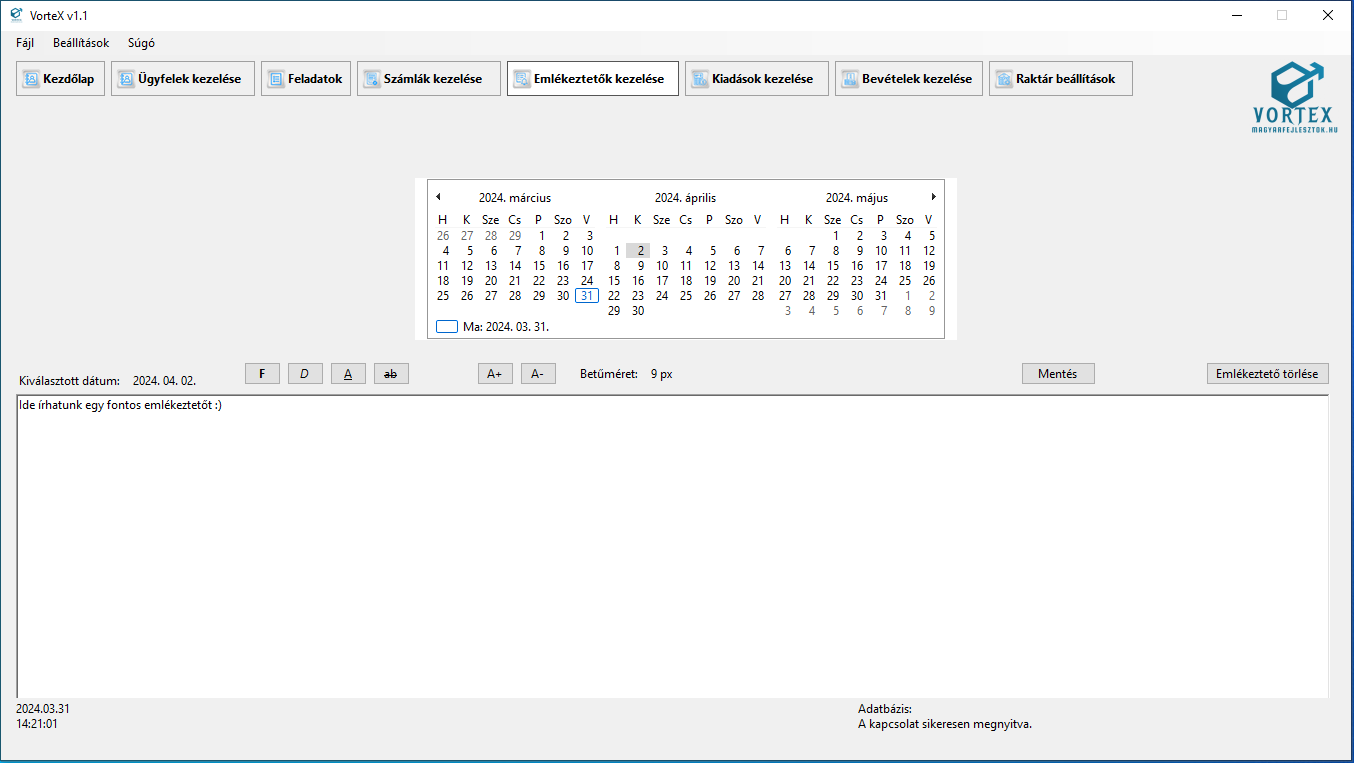1354x763 pixels.
Task: Open Raktár beállítások warehouse settings
Action: coord(1060,79)
